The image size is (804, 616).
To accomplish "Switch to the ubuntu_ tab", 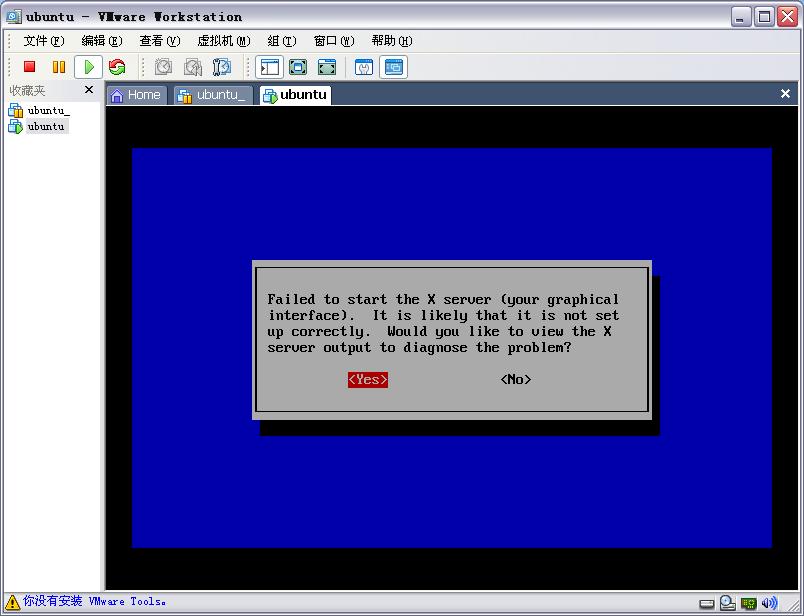I will pyautogui.click(x=213, y=95).
